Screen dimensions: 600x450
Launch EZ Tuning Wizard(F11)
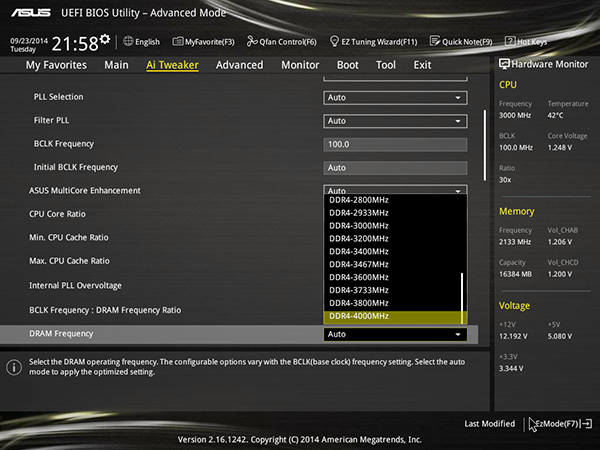(379, 42)
